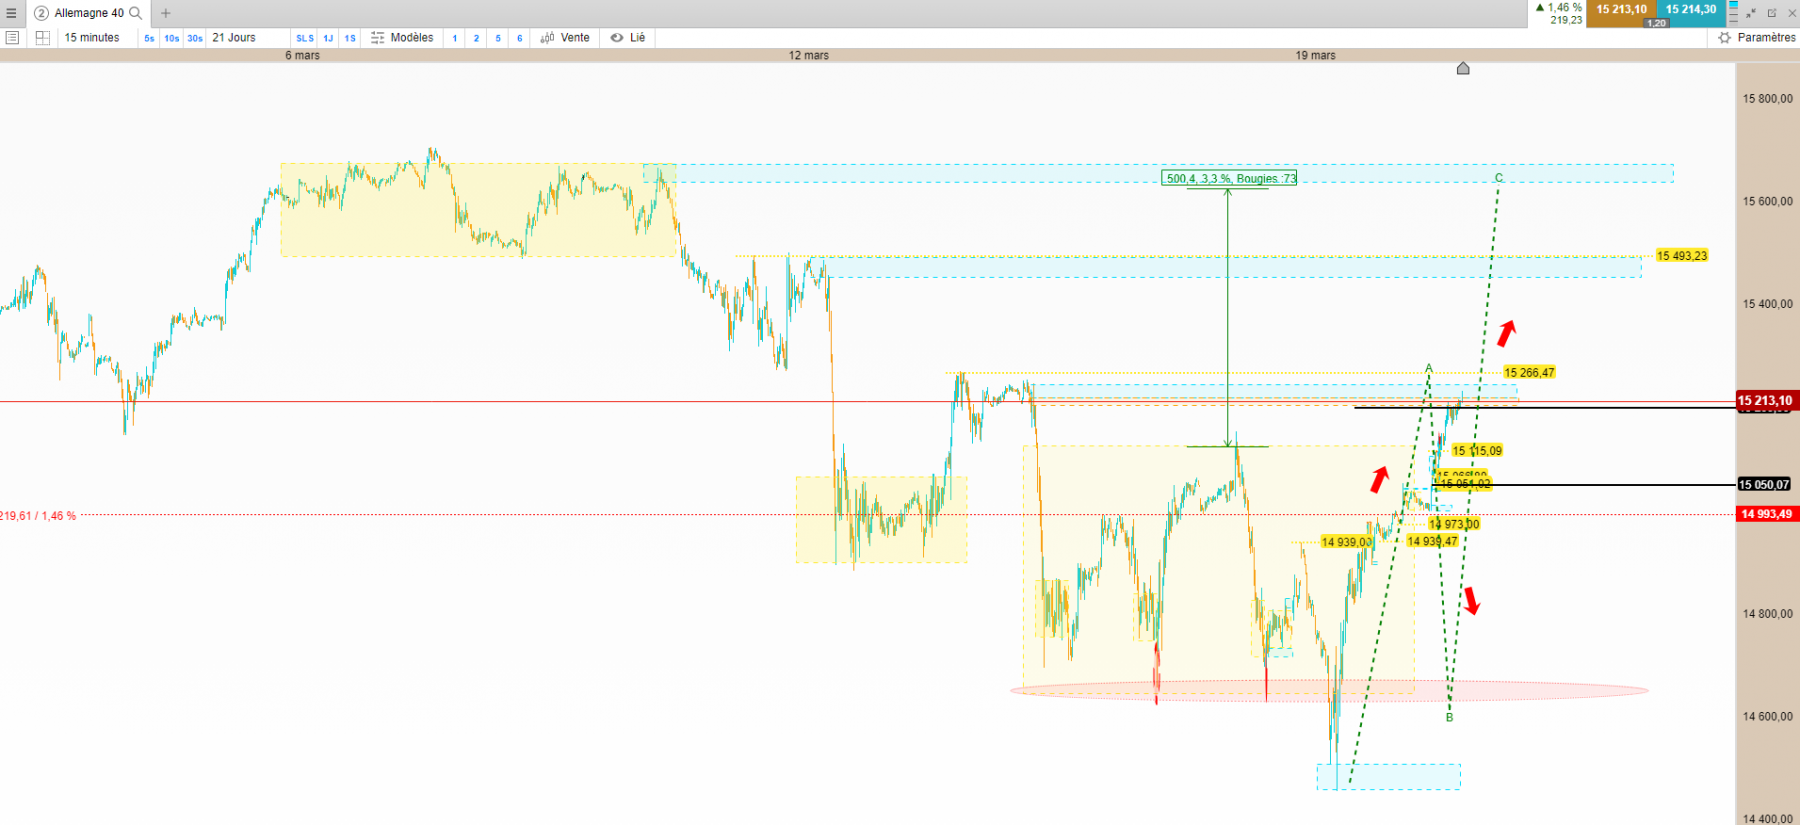
Task: Open the chart layout grid icon
Action: point(42,38)
